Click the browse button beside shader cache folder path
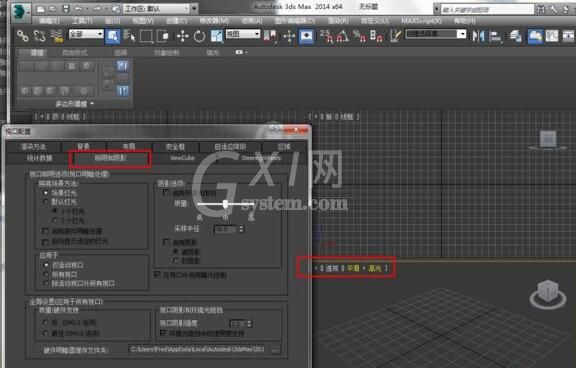Image resolution: width=576 pixels, height=368 pixels. [275, 350]
